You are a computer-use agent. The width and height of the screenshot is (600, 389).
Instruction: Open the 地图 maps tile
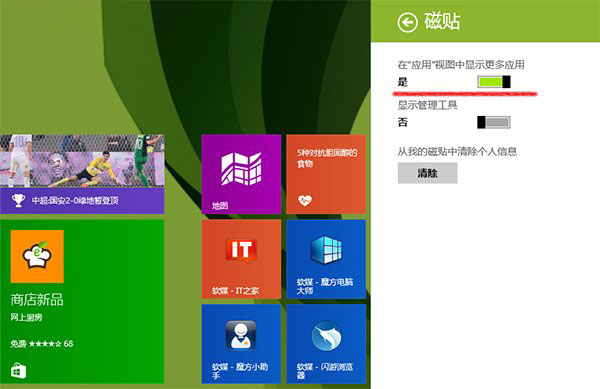241,174
